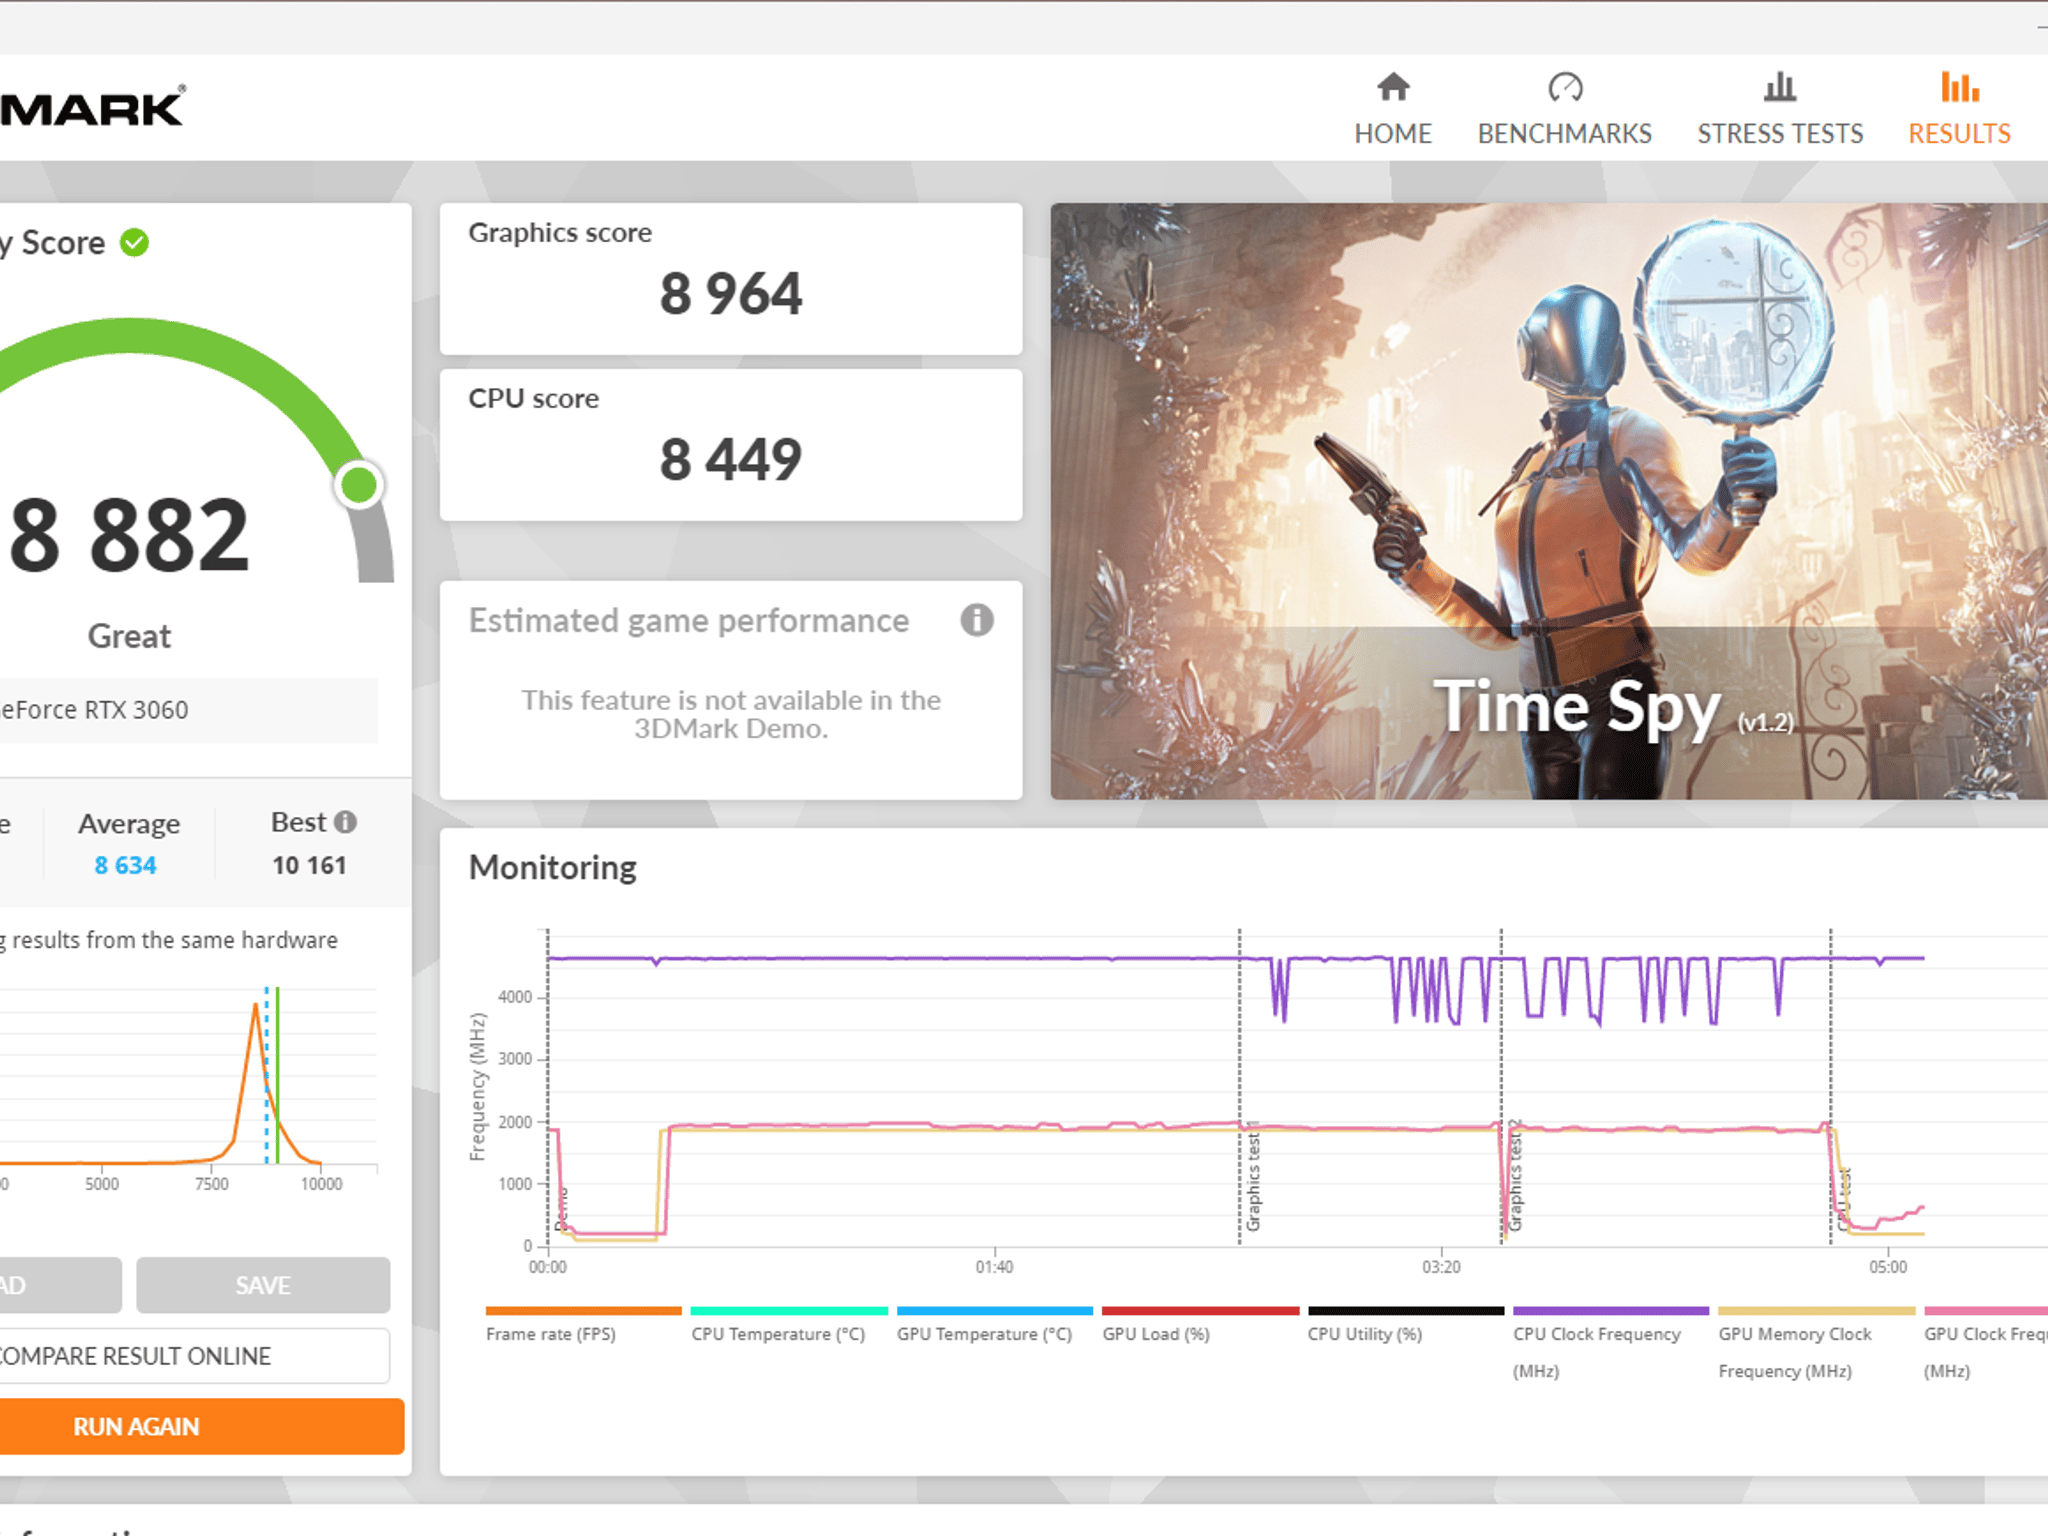Click Compare Result Online button

coord(195,1356)
